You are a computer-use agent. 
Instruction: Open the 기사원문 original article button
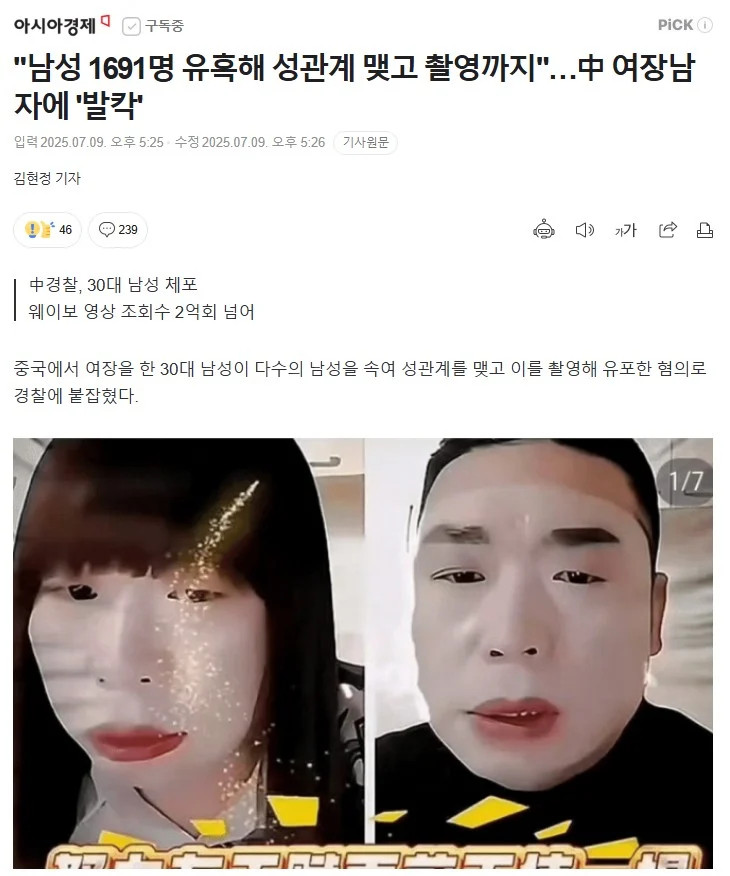pyautogui.click(x=365, y=142)
